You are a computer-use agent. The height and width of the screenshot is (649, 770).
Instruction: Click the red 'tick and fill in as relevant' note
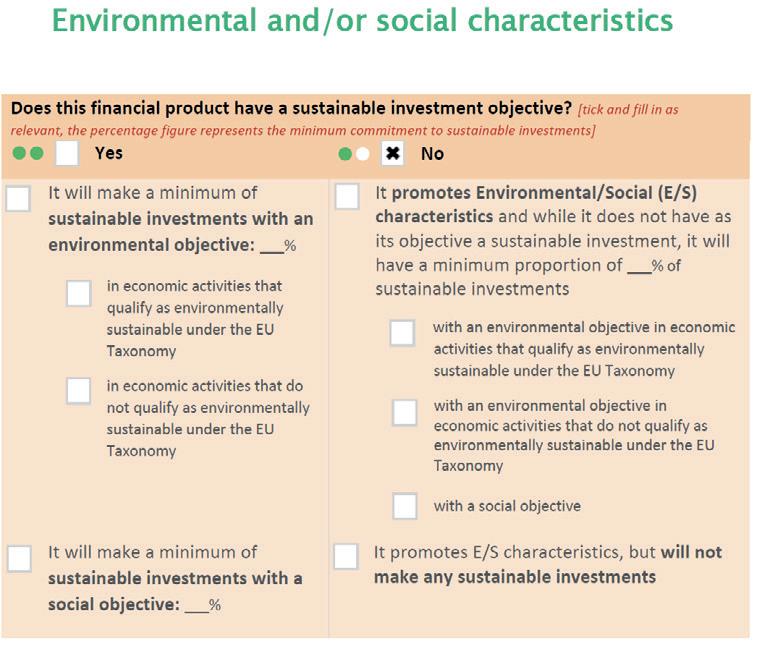pos(344,120)
